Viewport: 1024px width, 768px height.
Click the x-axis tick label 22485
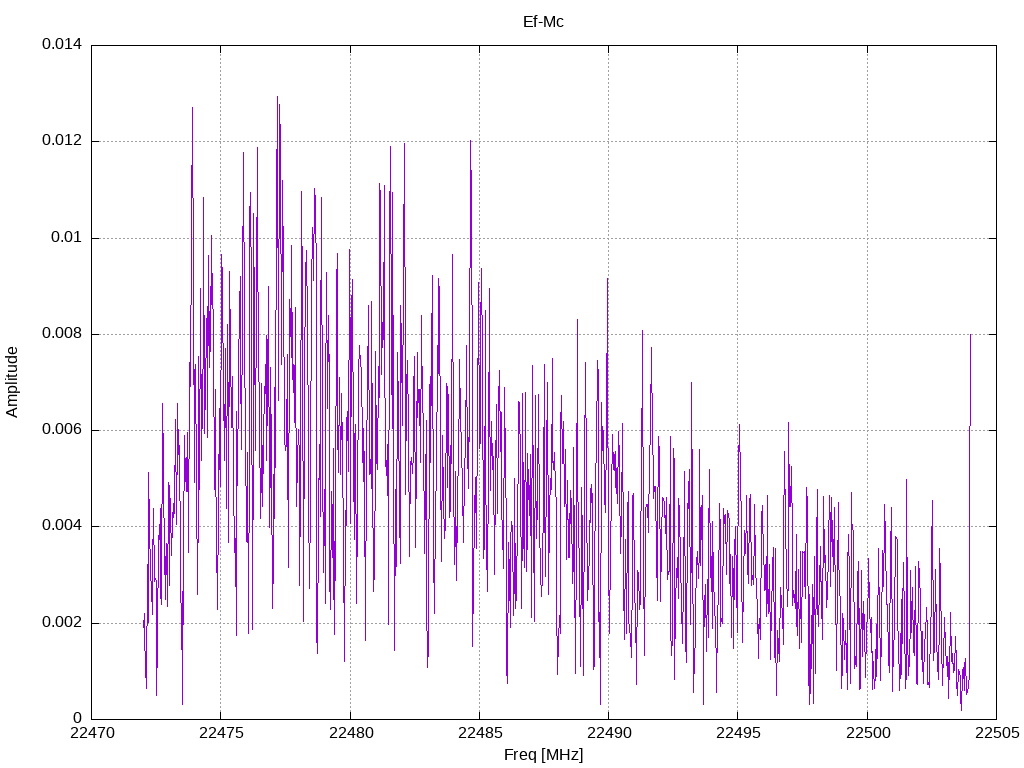[x=480, y=733]
